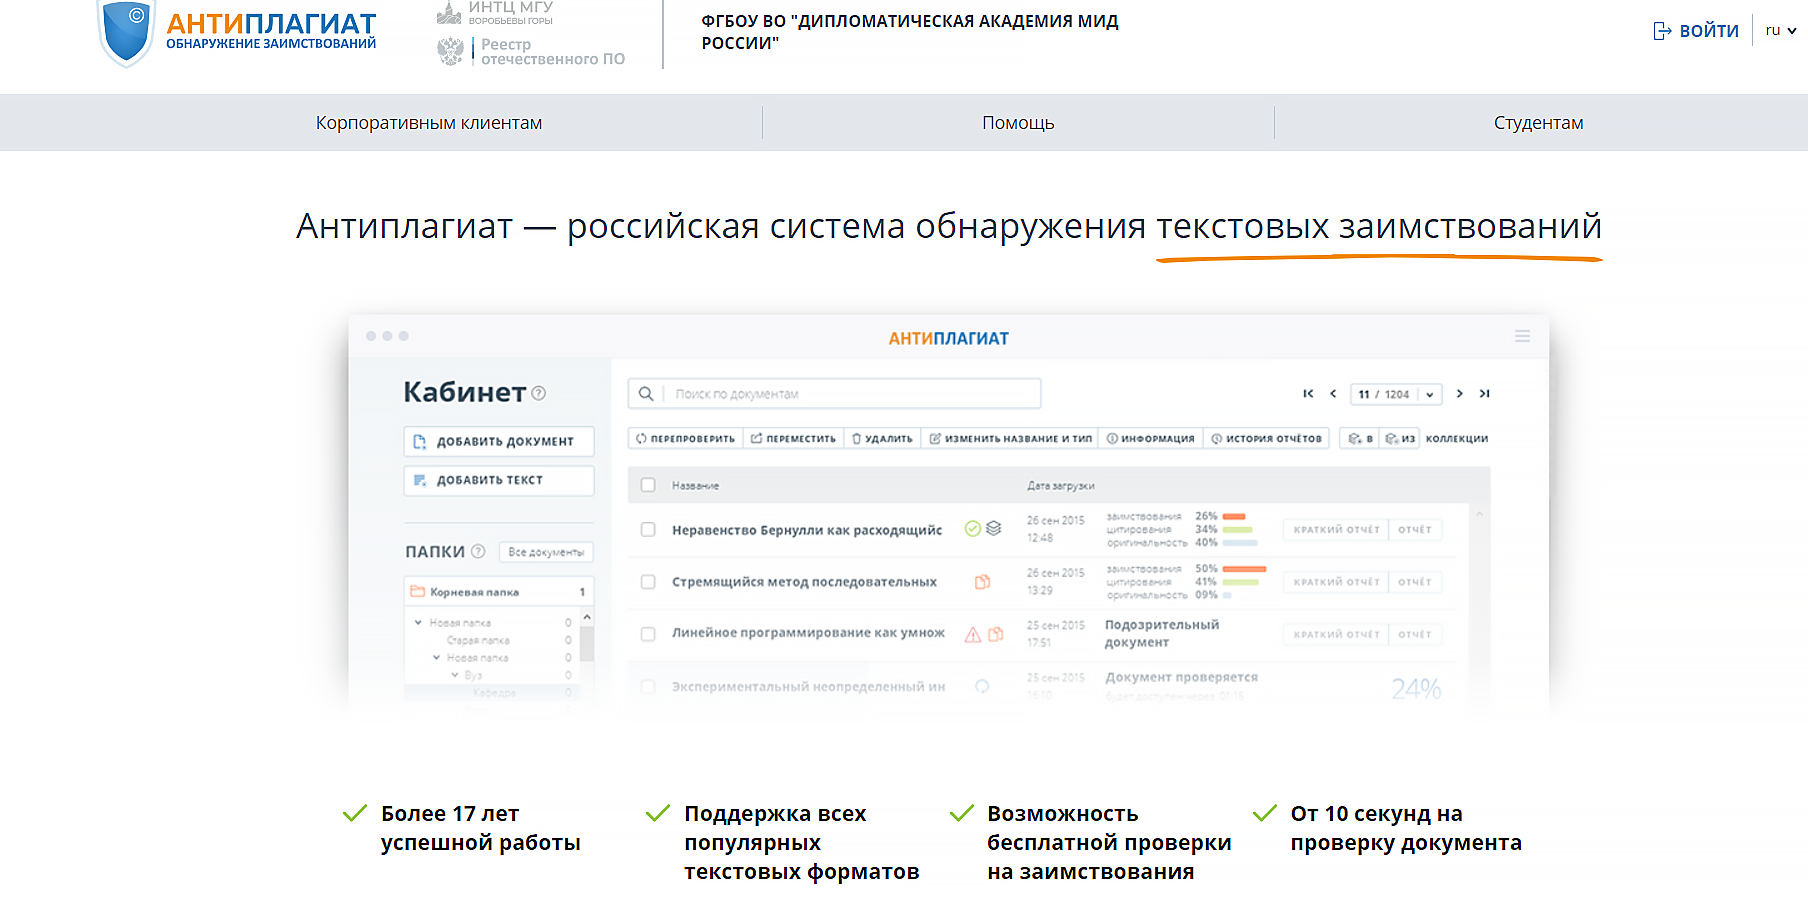Go to first page of documents
The image size is (1808, 910).
tap(1308, 393)
